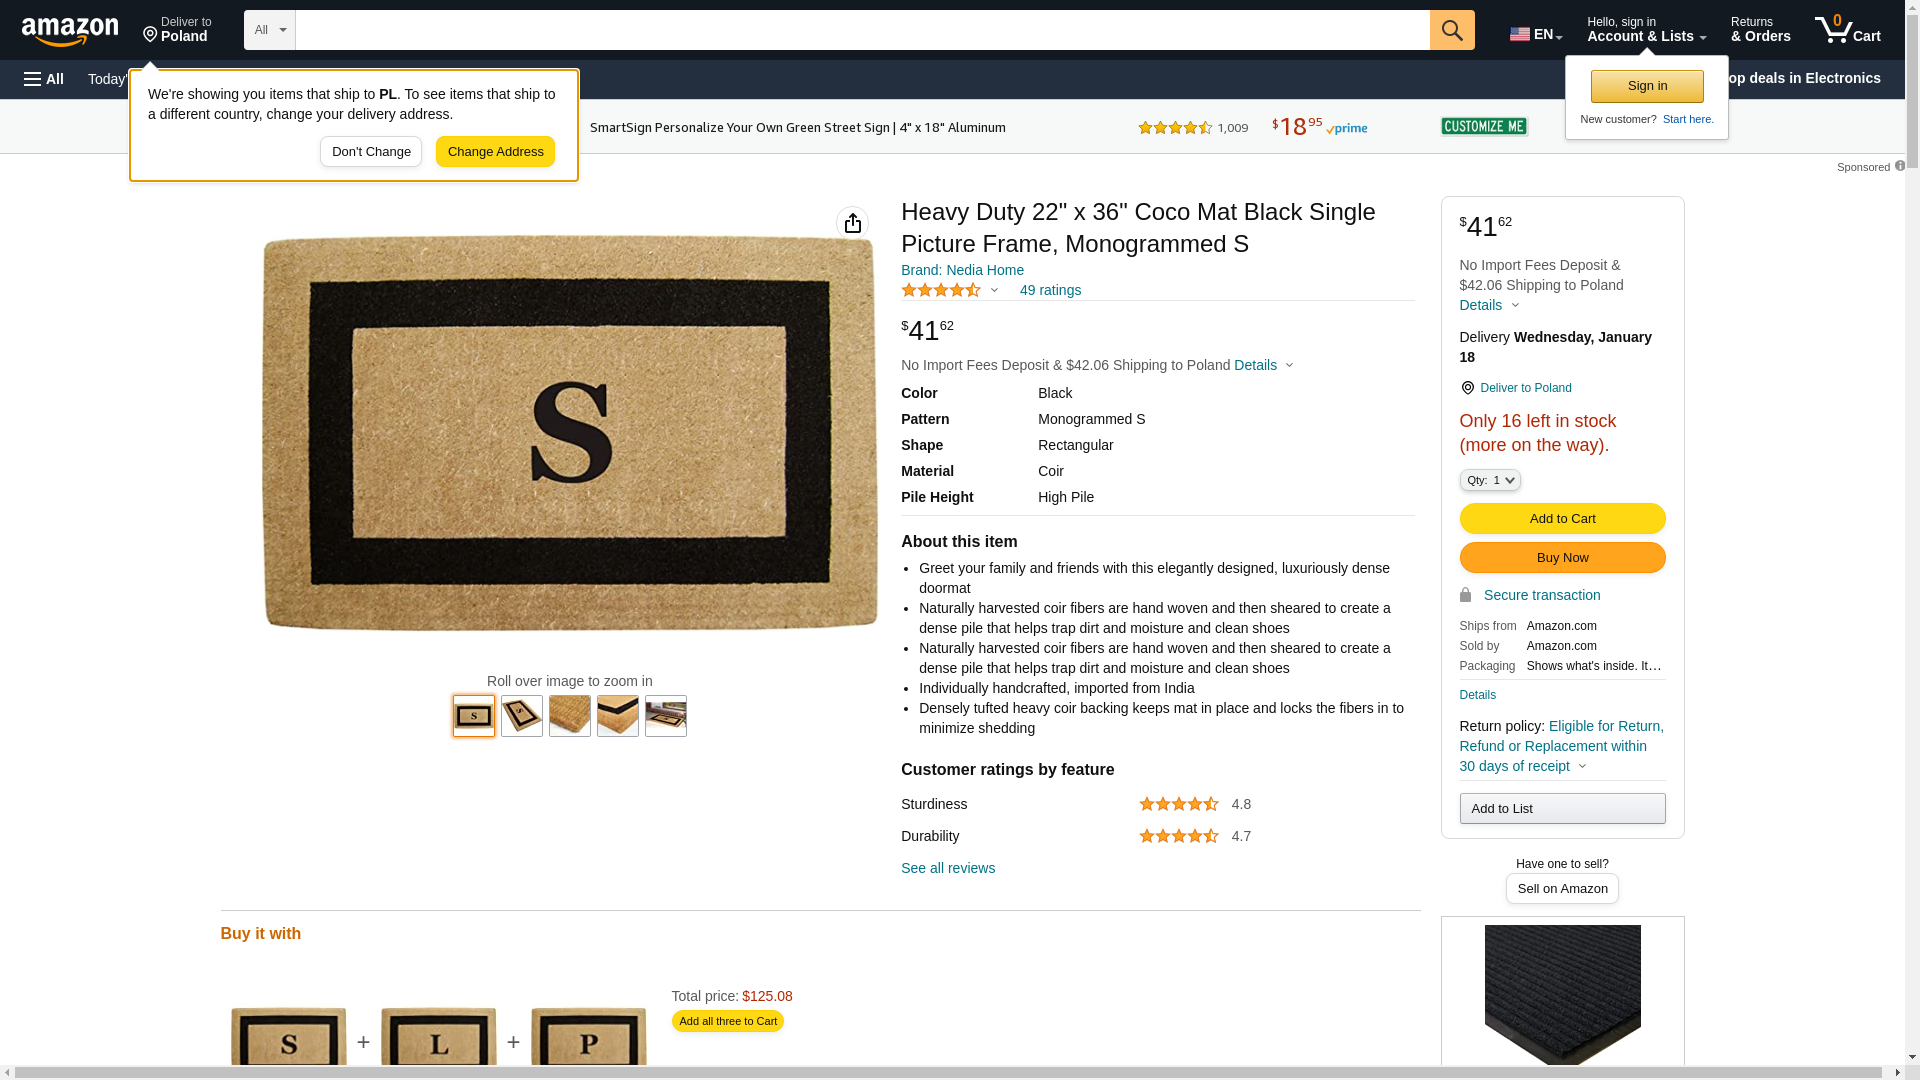Click the Add to Cart button
1920x1080 pixels.
1561,518
